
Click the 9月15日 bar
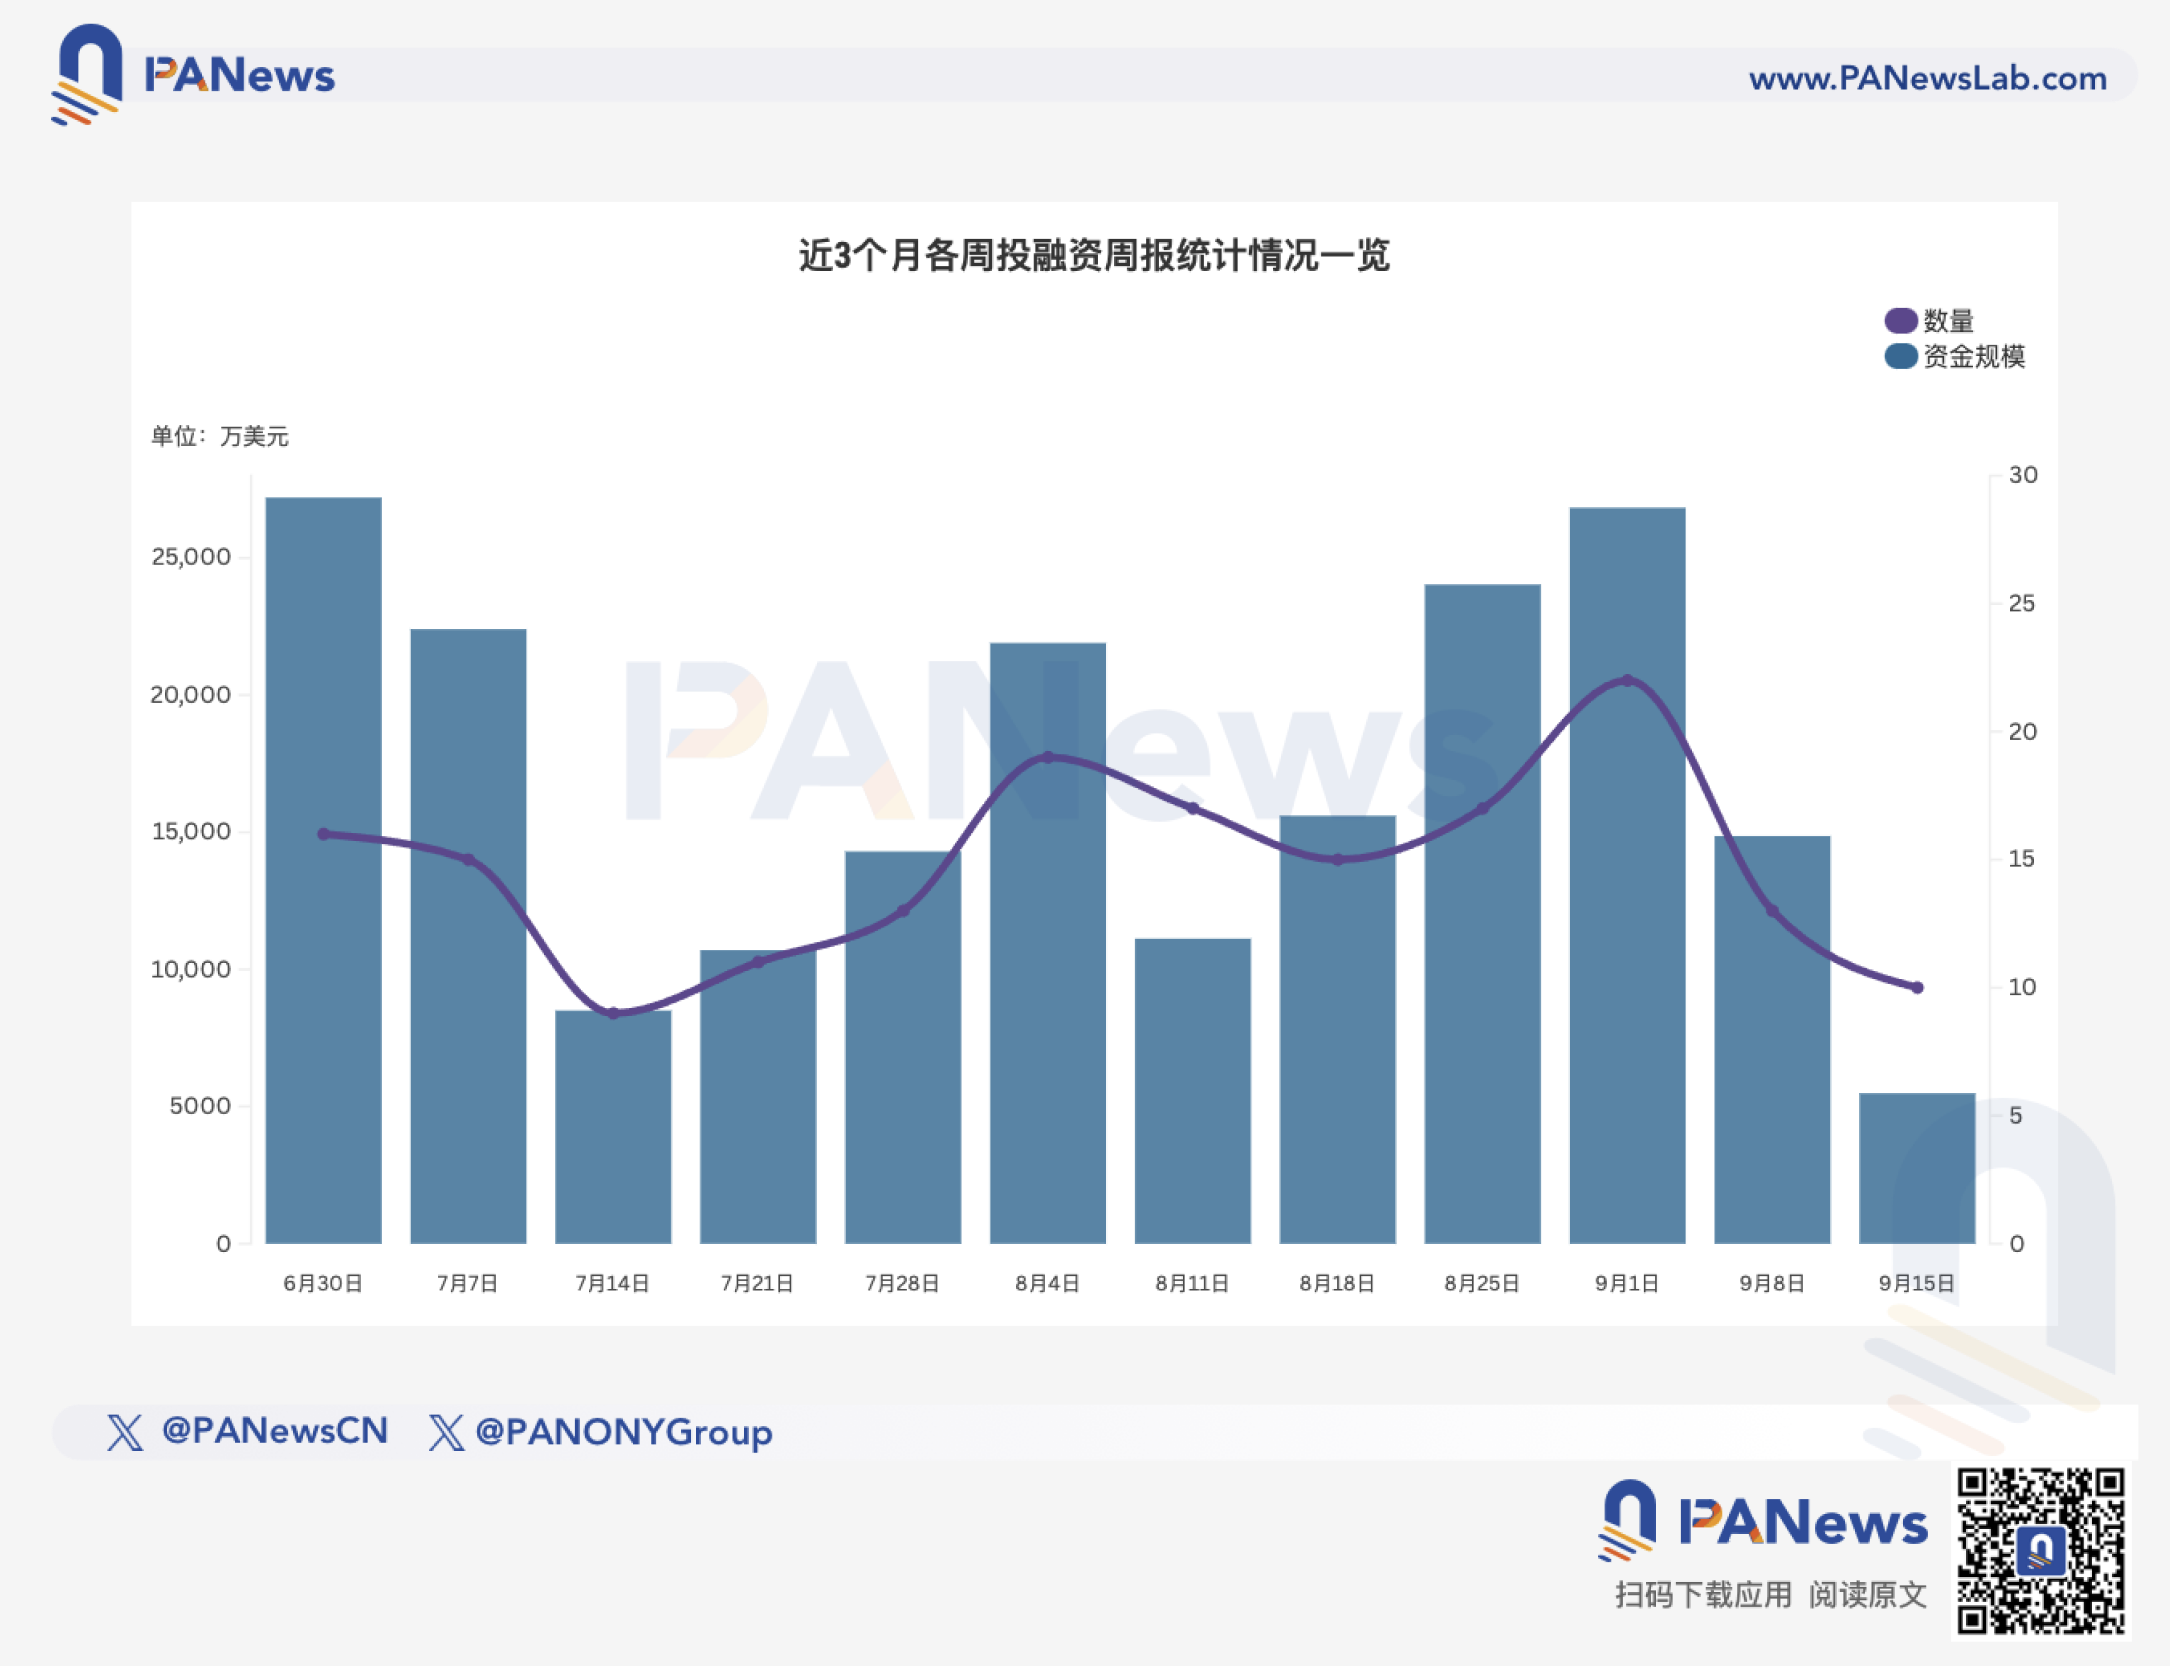pos(1917,1168)
